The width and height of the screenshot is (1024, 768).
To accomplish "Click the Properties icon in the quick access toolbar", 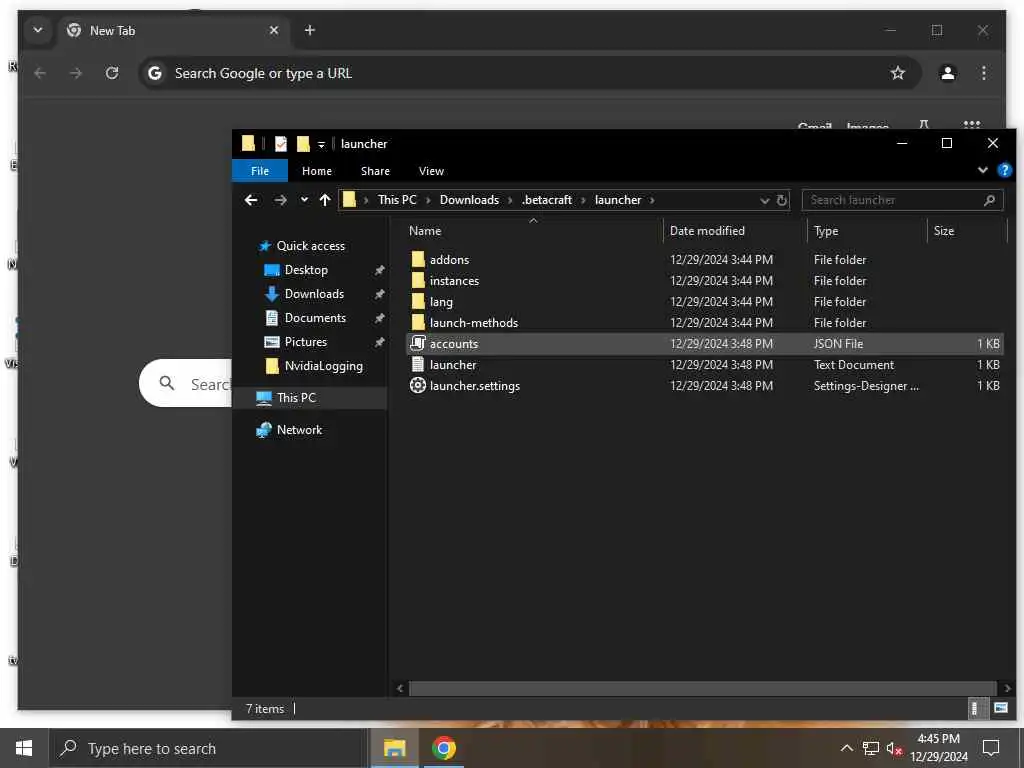I will pos(281,144).
